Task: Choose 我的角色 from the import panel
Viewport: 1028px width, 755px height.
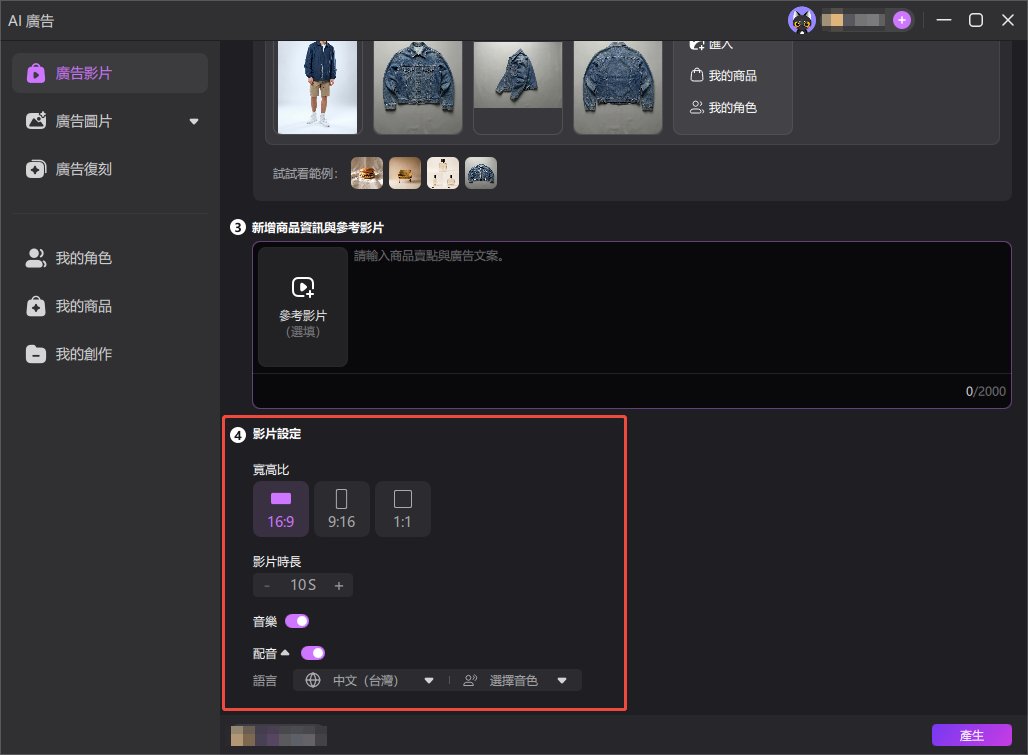Action: coord(723,107)
